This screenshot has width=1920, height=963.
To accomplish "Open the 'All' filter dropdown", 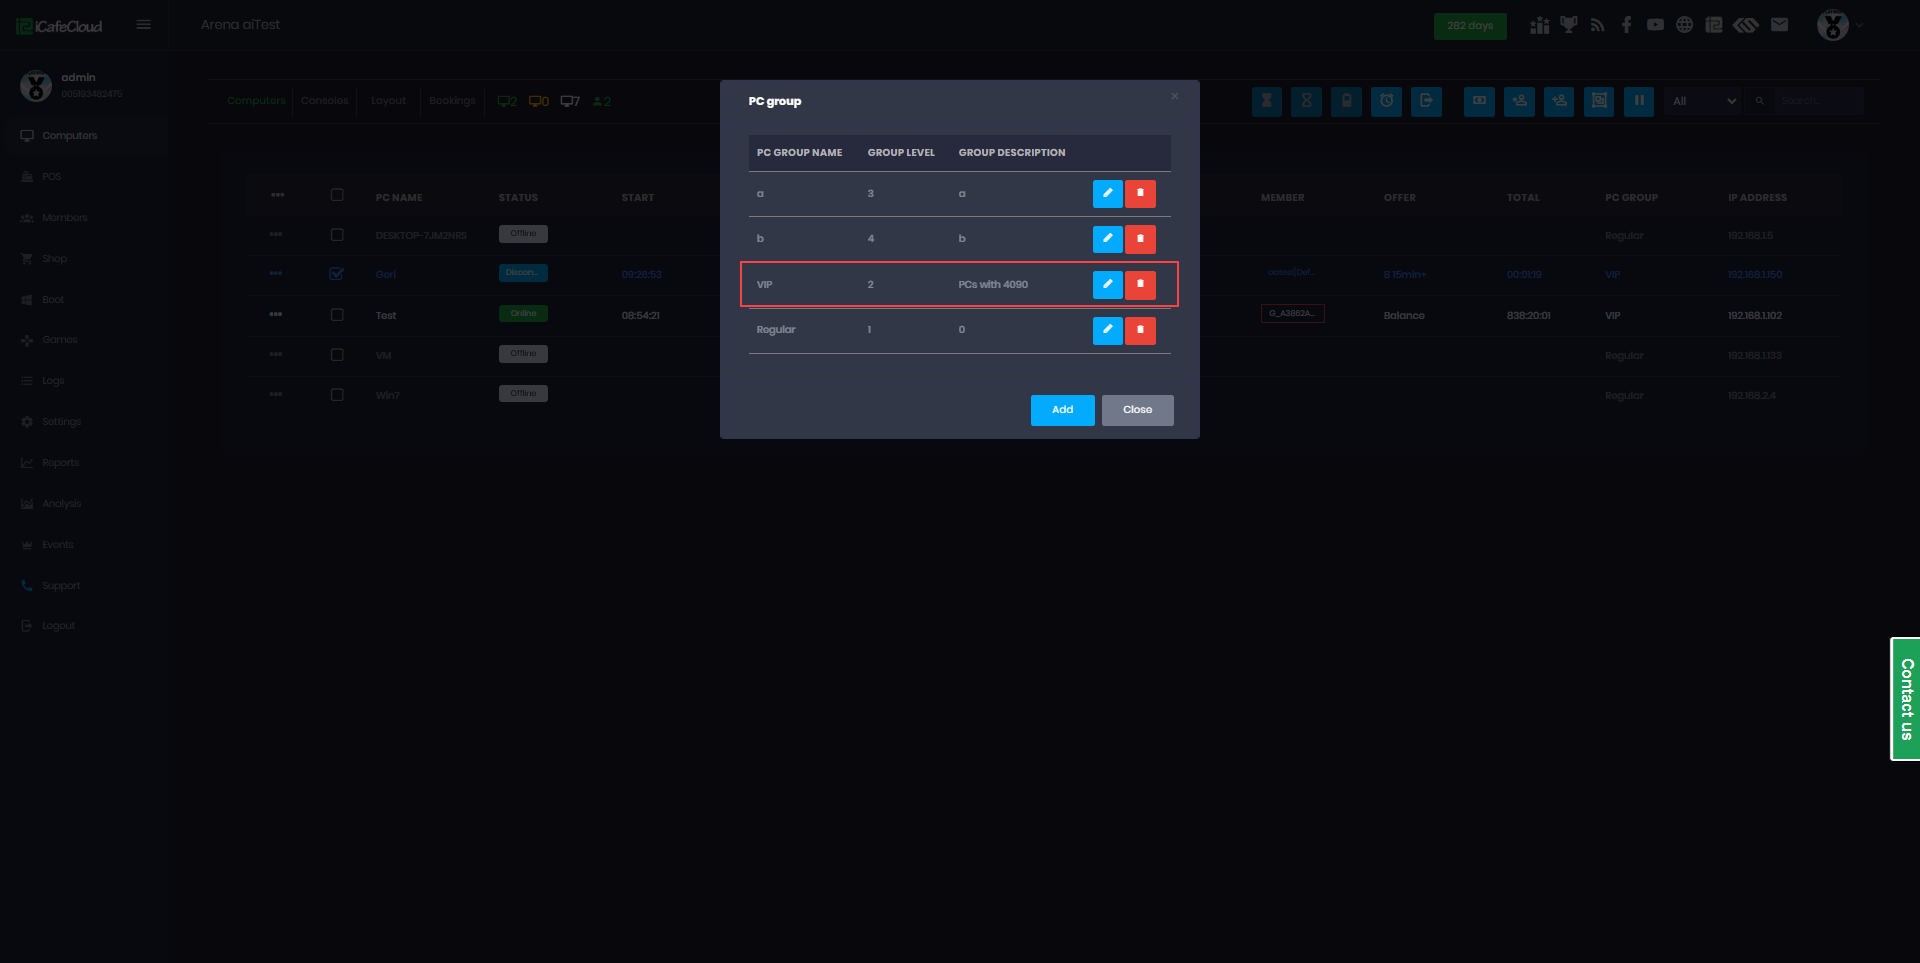I will click(x=1704, y=101).
